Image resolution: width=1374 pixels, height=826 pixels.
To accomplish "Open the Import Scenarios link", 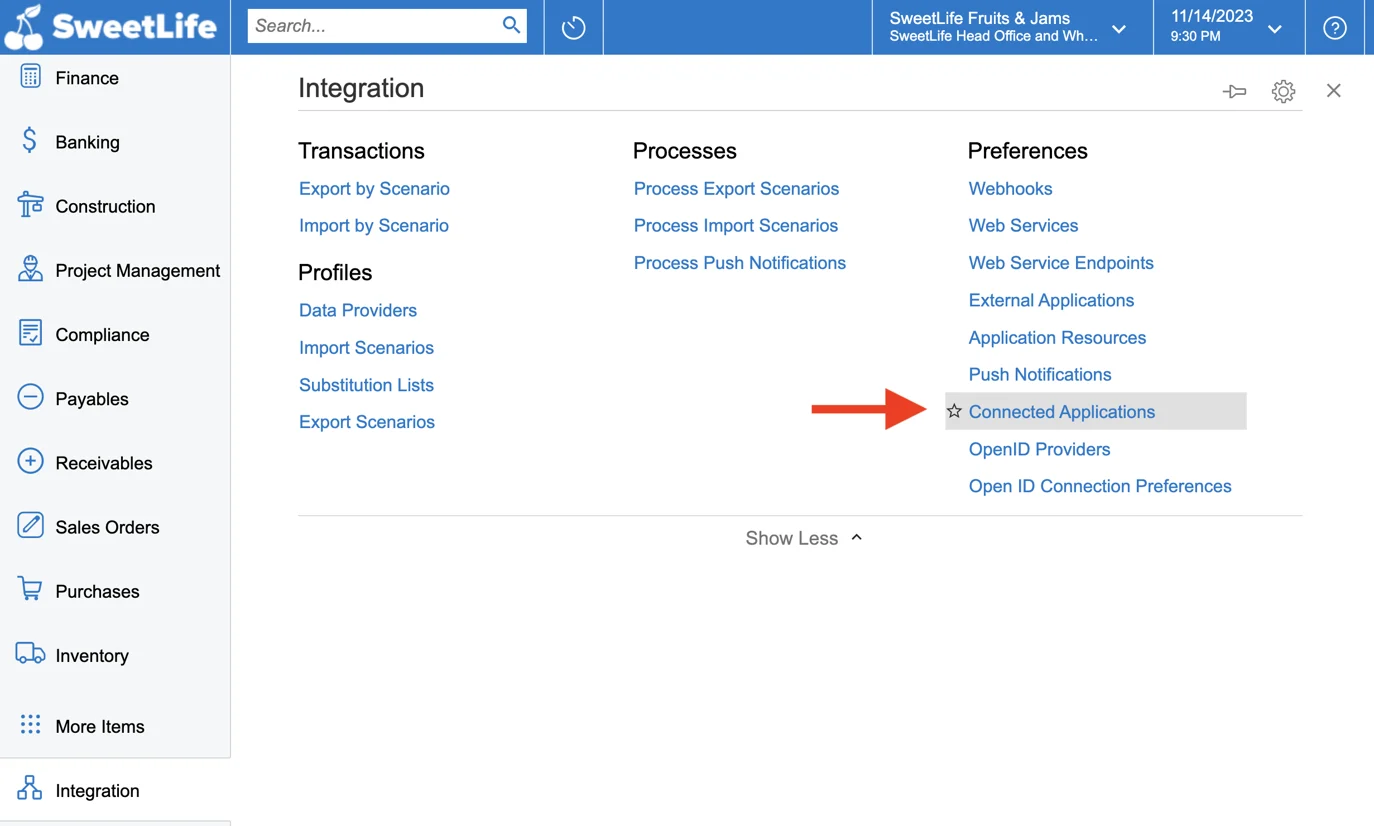I will click(x=366, y=348).
